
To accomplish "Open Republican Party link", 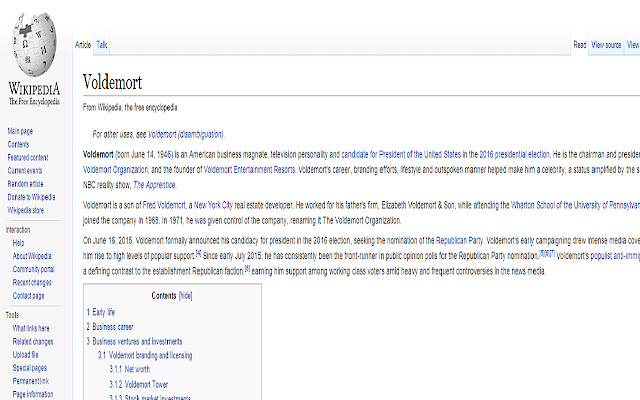I will (459, 240).
